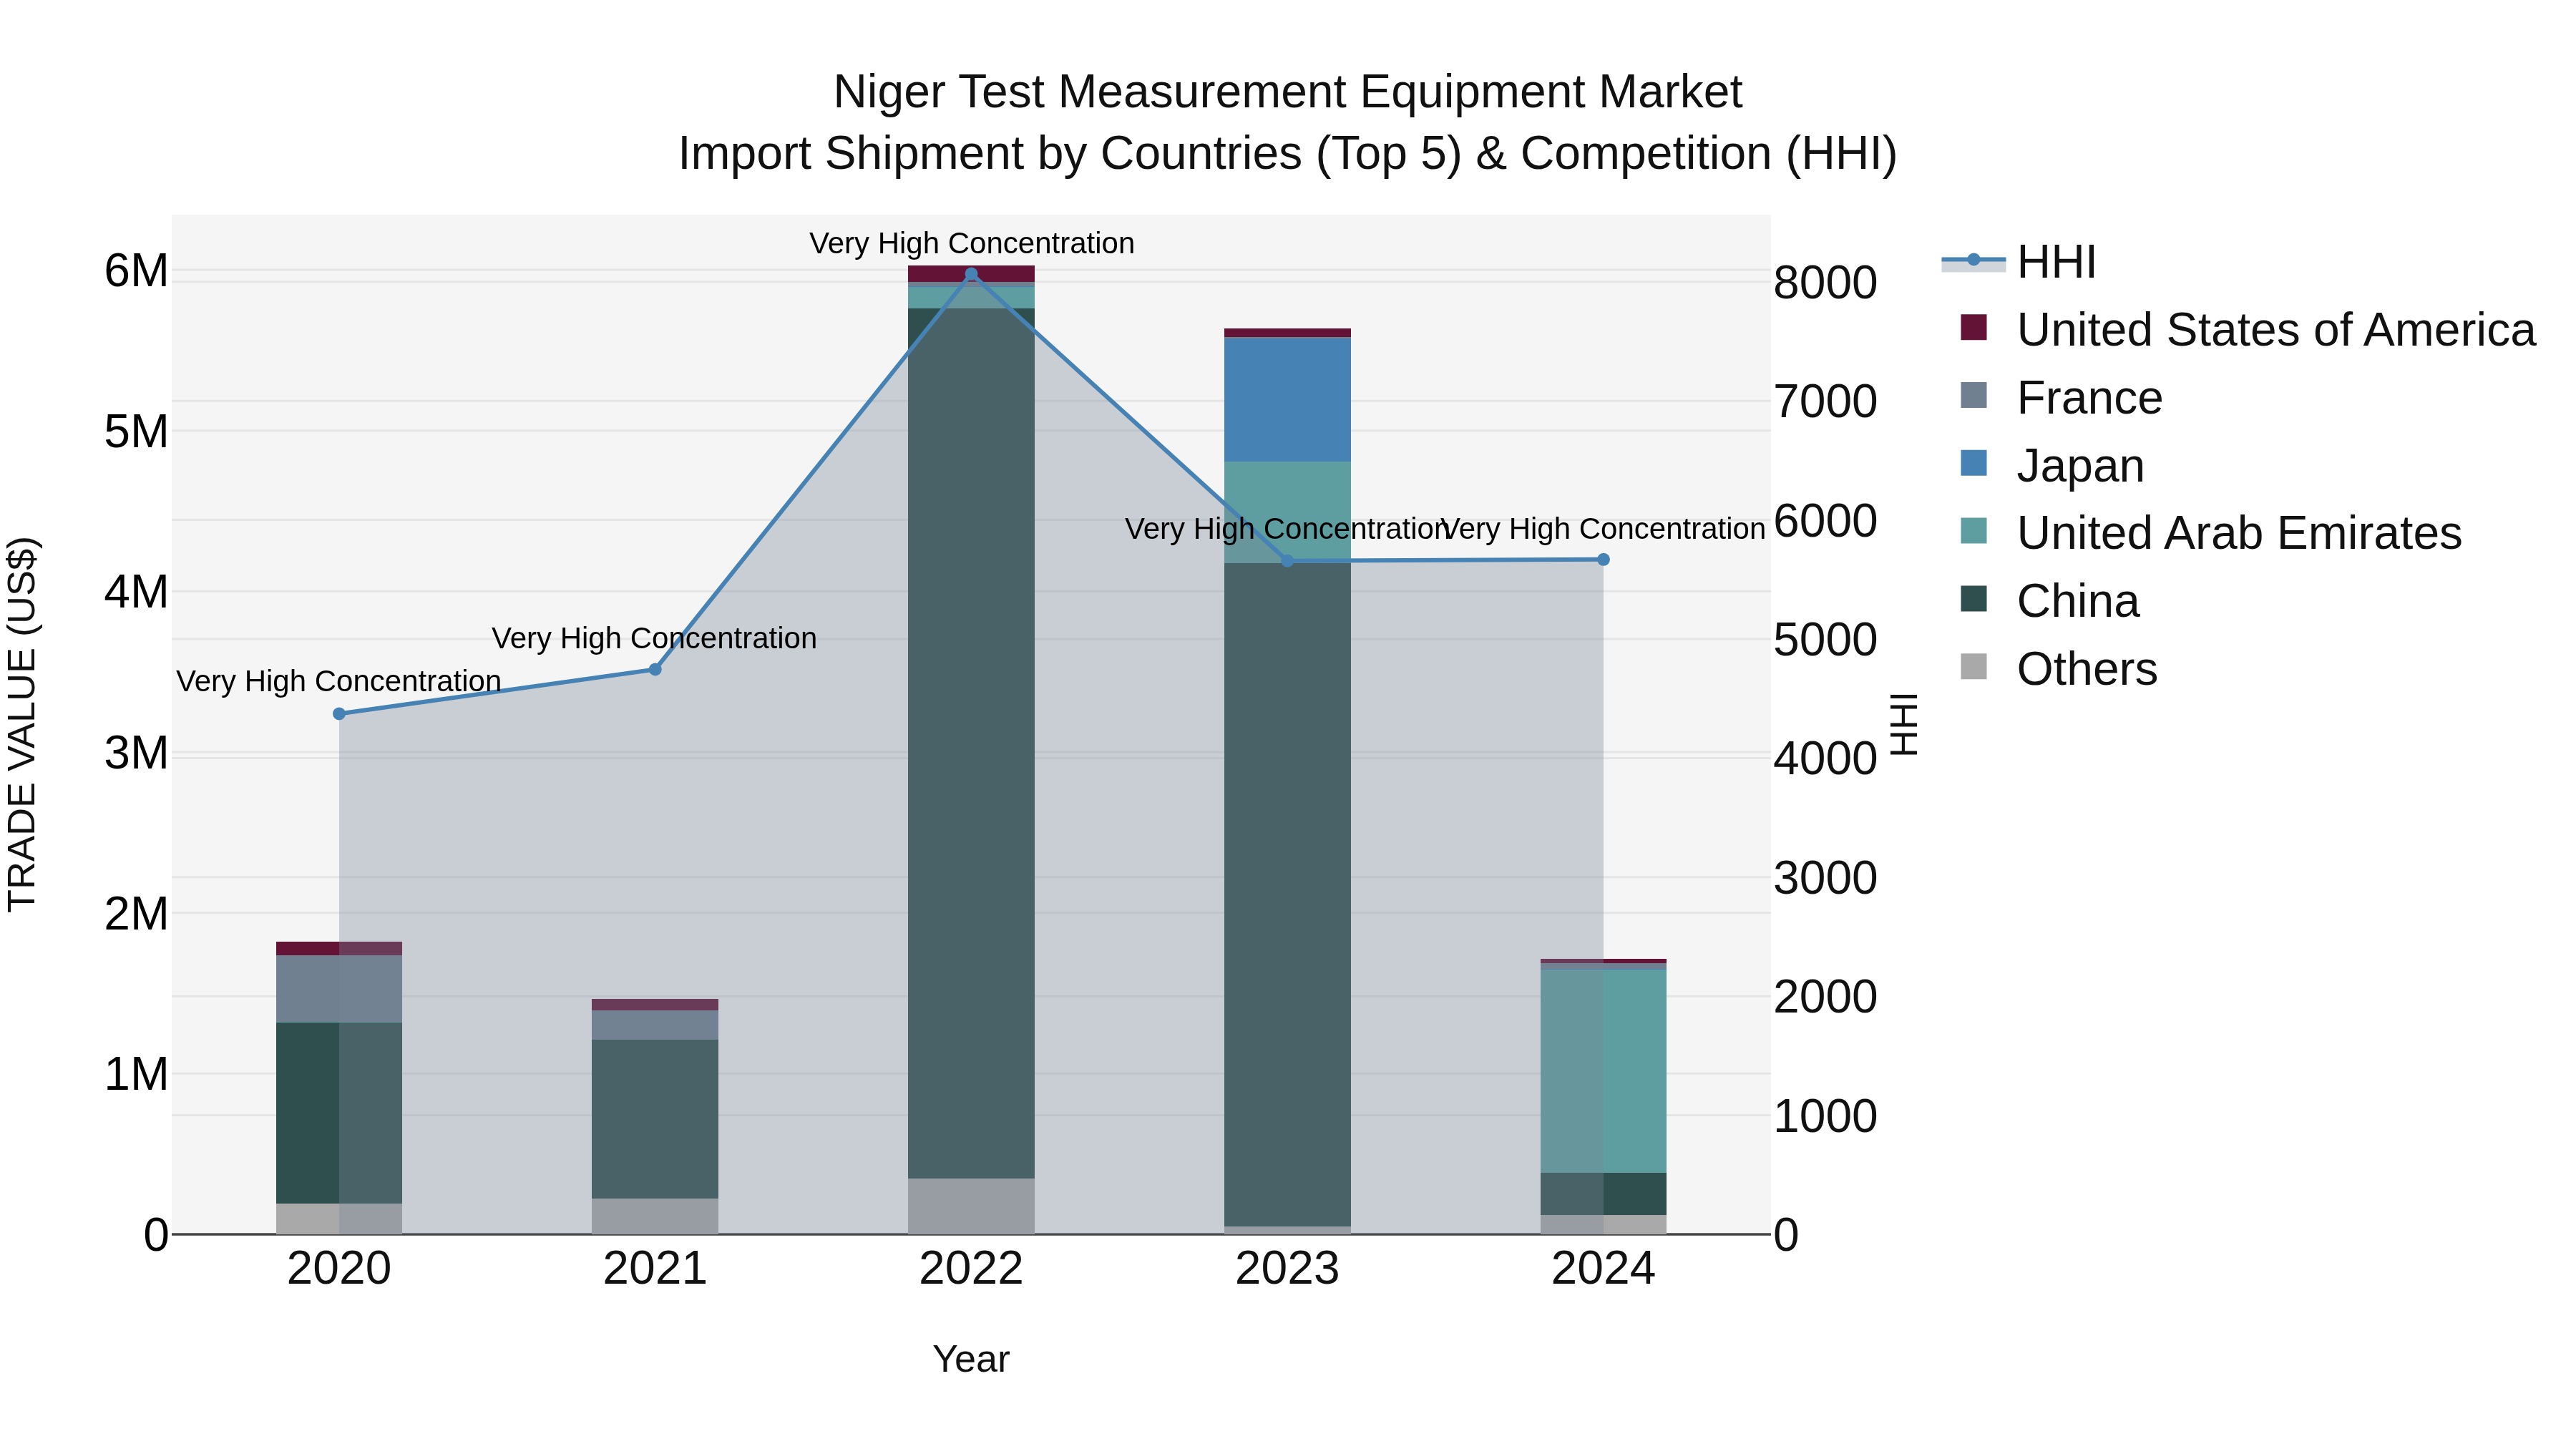Click the teal United Arab Emirates swatch
Viewport: 2576px width, 1449px height.
[x=1974, y=531]
